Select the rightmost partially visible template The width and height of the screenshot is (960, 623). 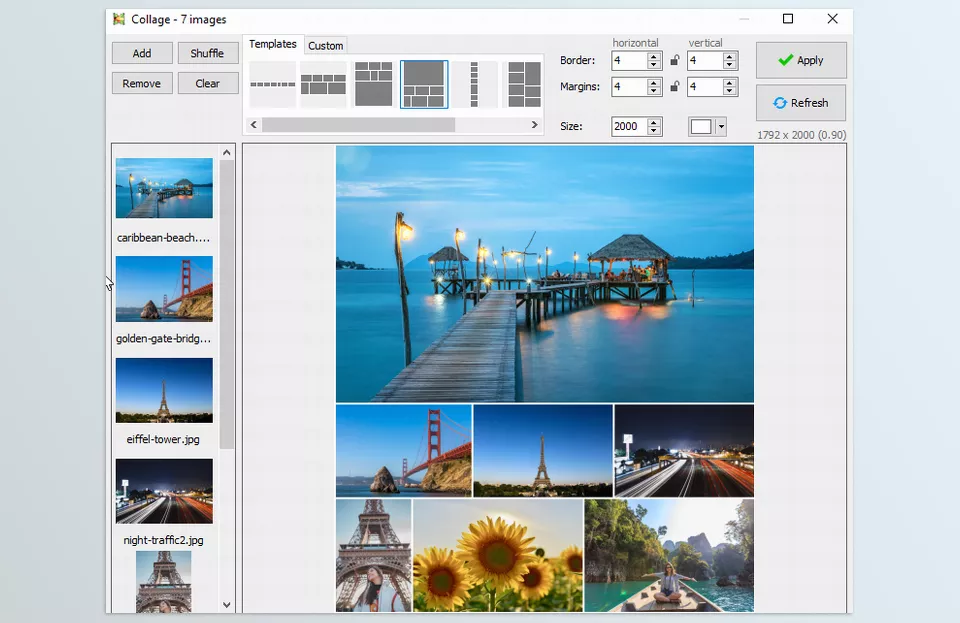[524, 84]
